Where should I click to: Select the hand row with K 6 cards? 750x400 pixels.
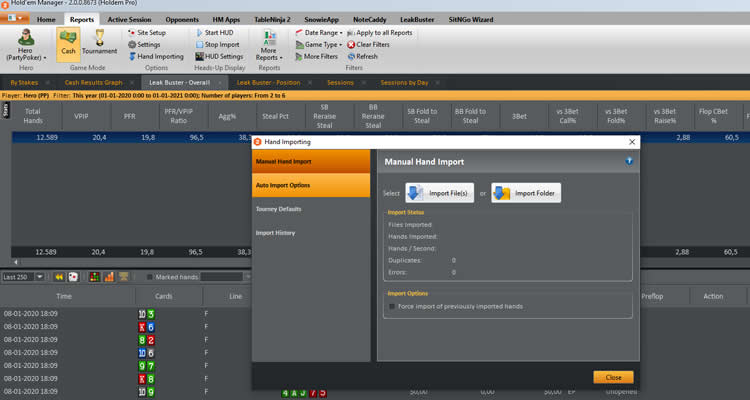point(125,327)
